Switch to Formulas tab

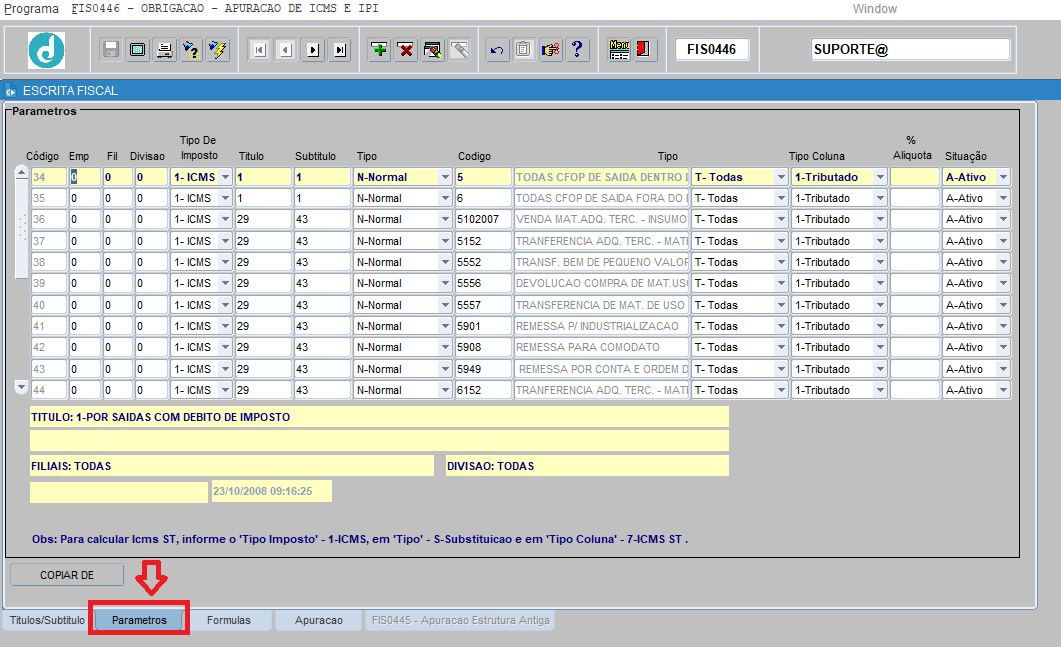tap(229, 620)
